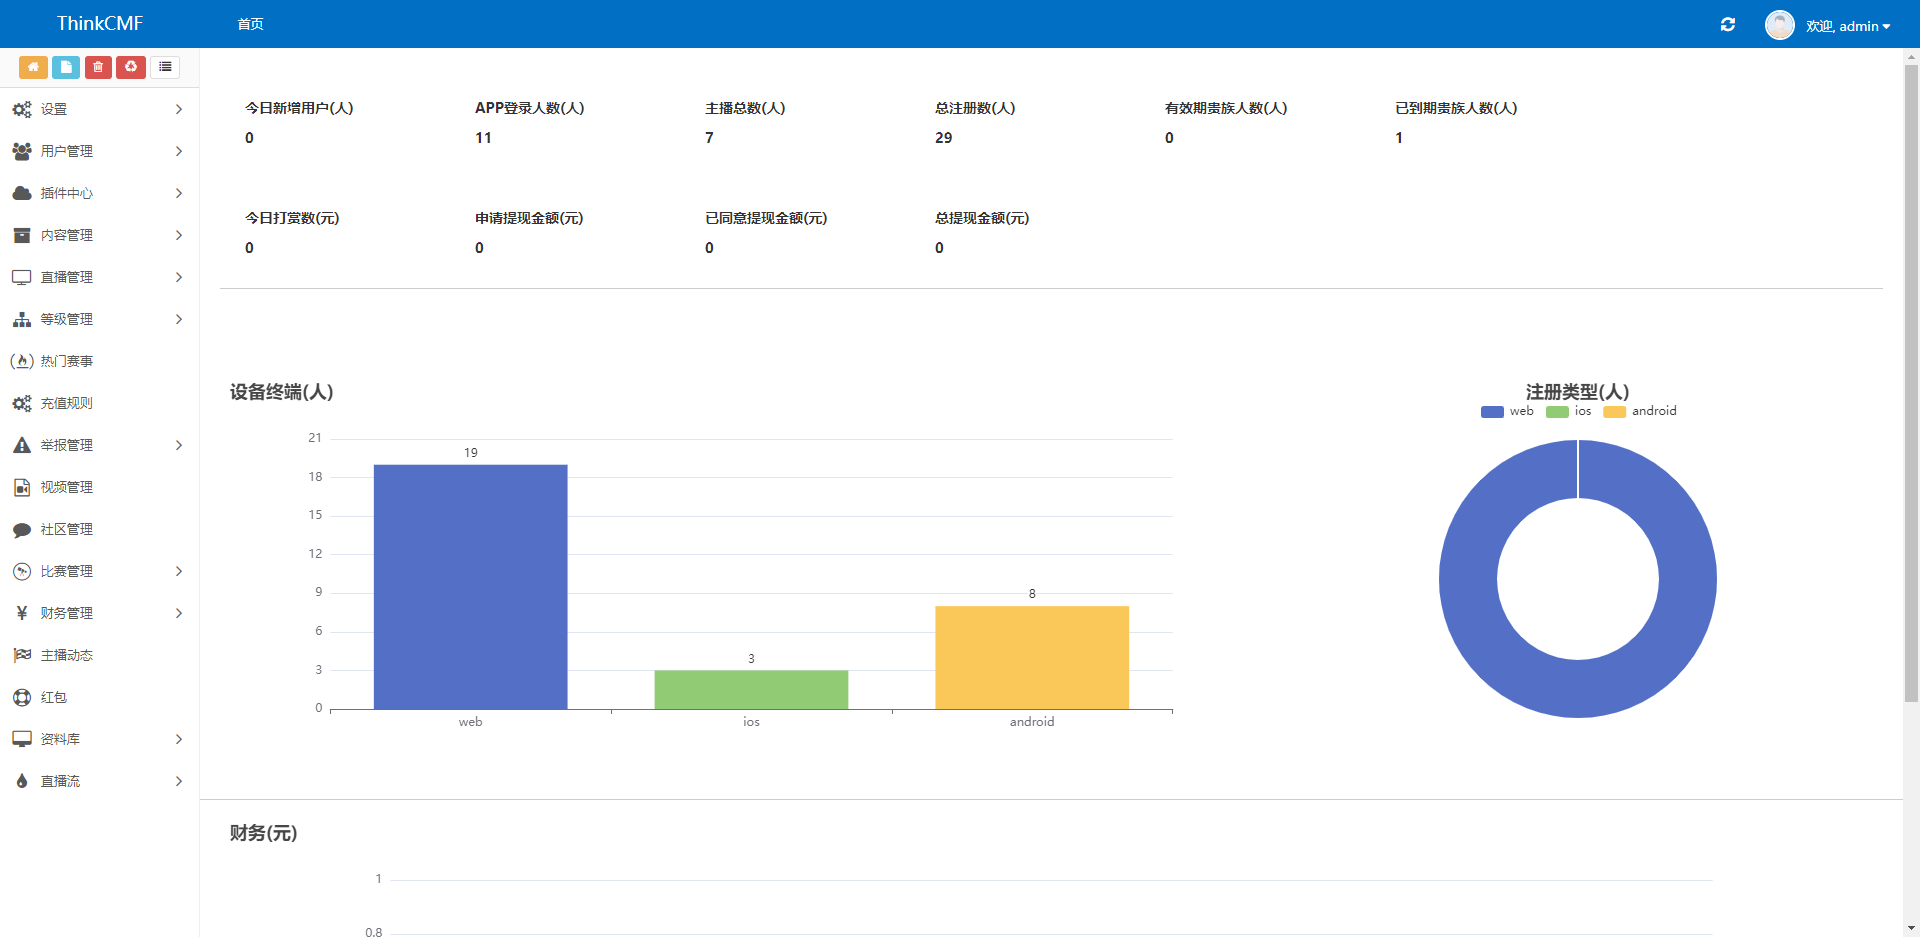
Task: Click the yen icon beside 财务管理
Action: point(22,613)
